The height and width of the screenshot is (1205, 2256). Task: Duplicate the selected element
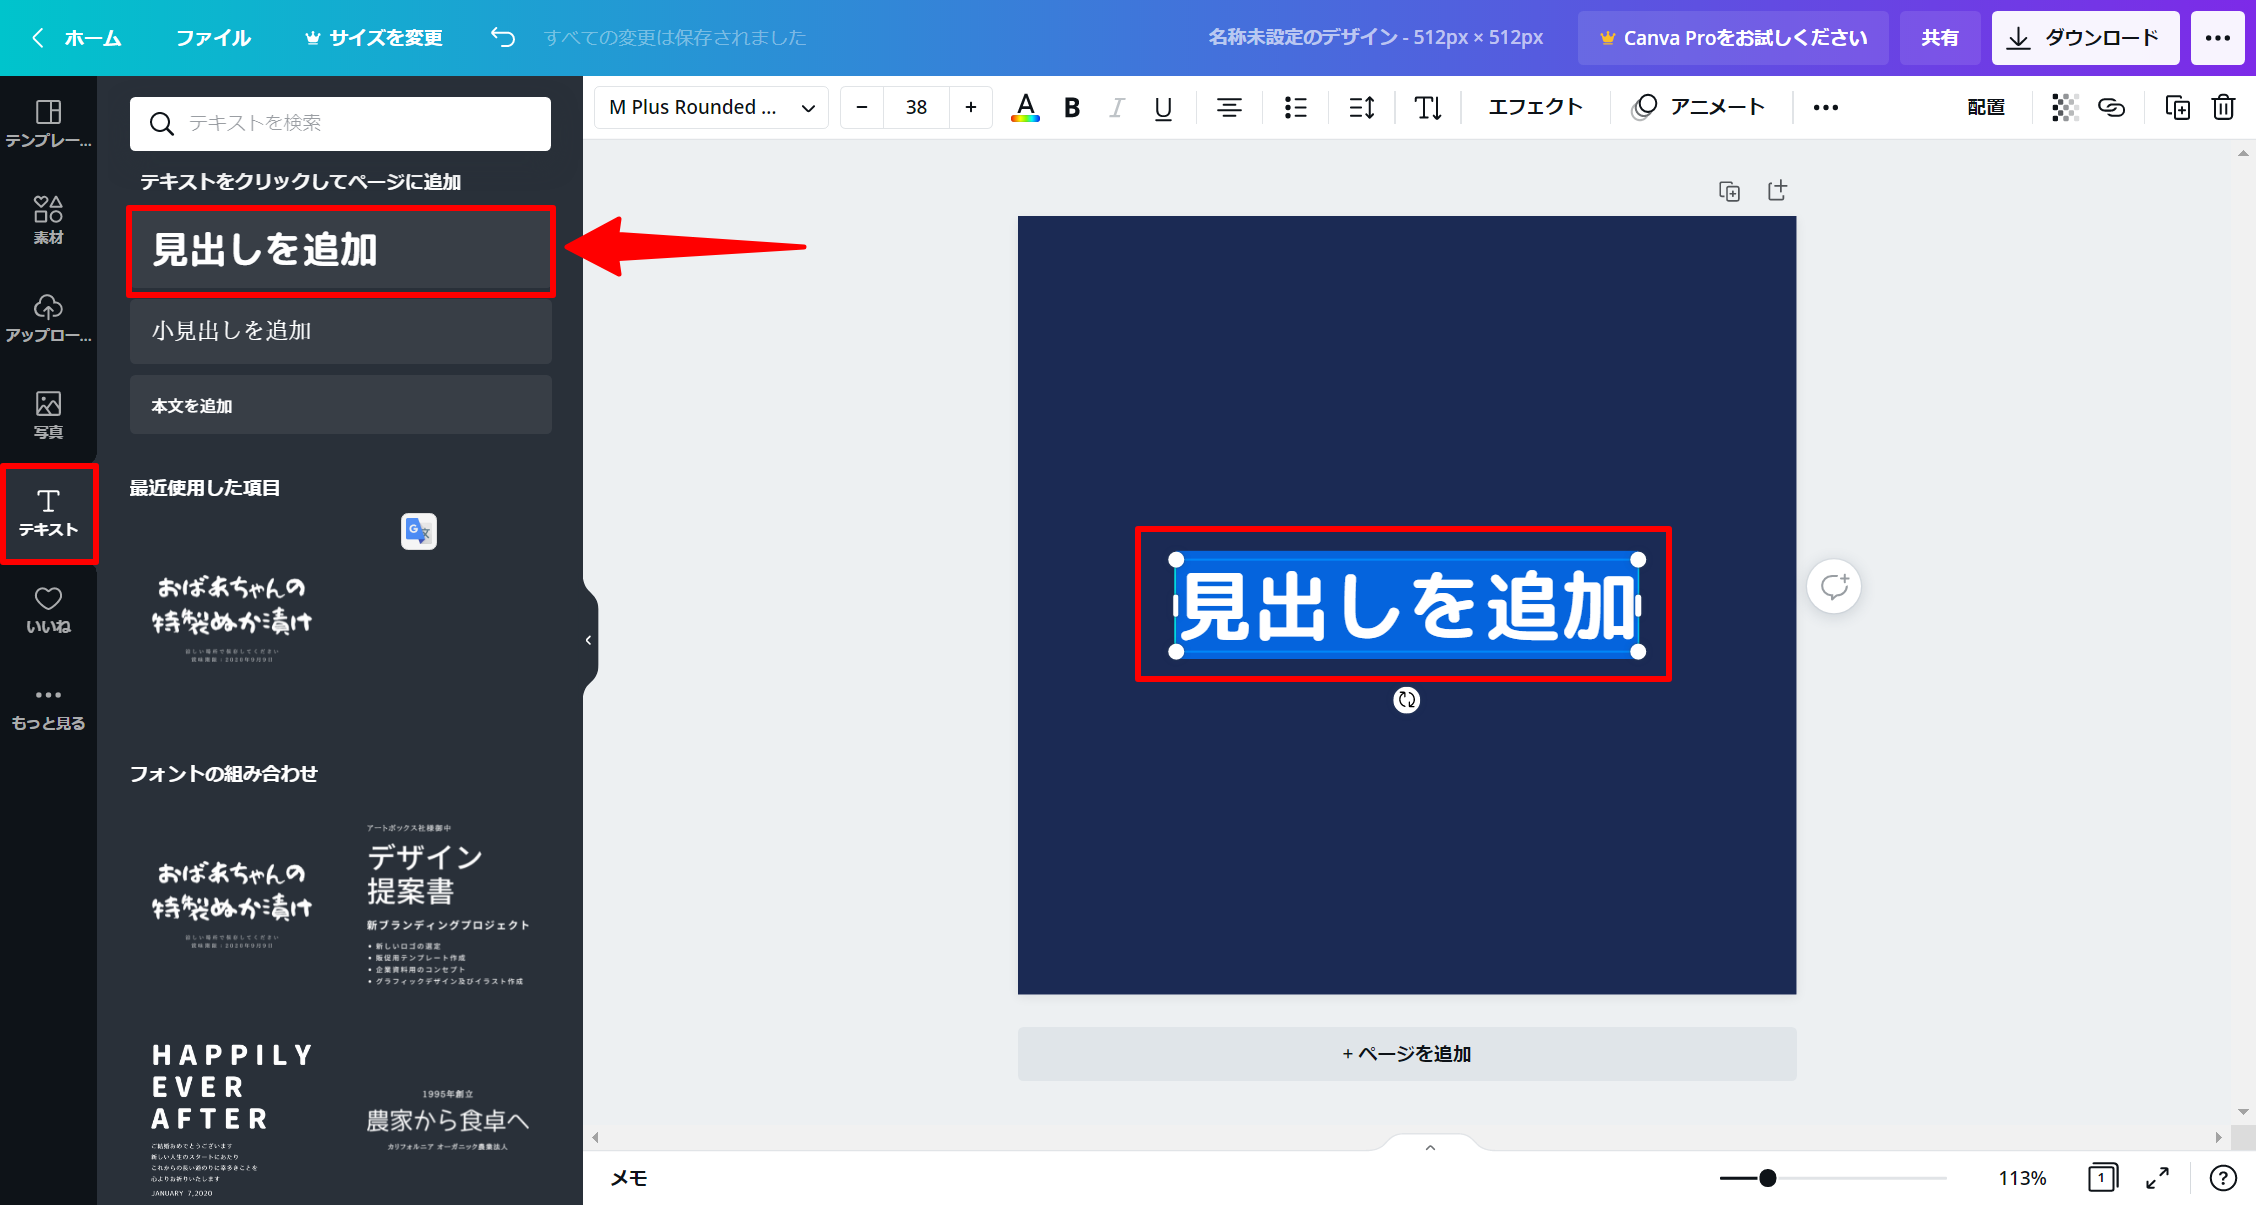(2177, 107)
